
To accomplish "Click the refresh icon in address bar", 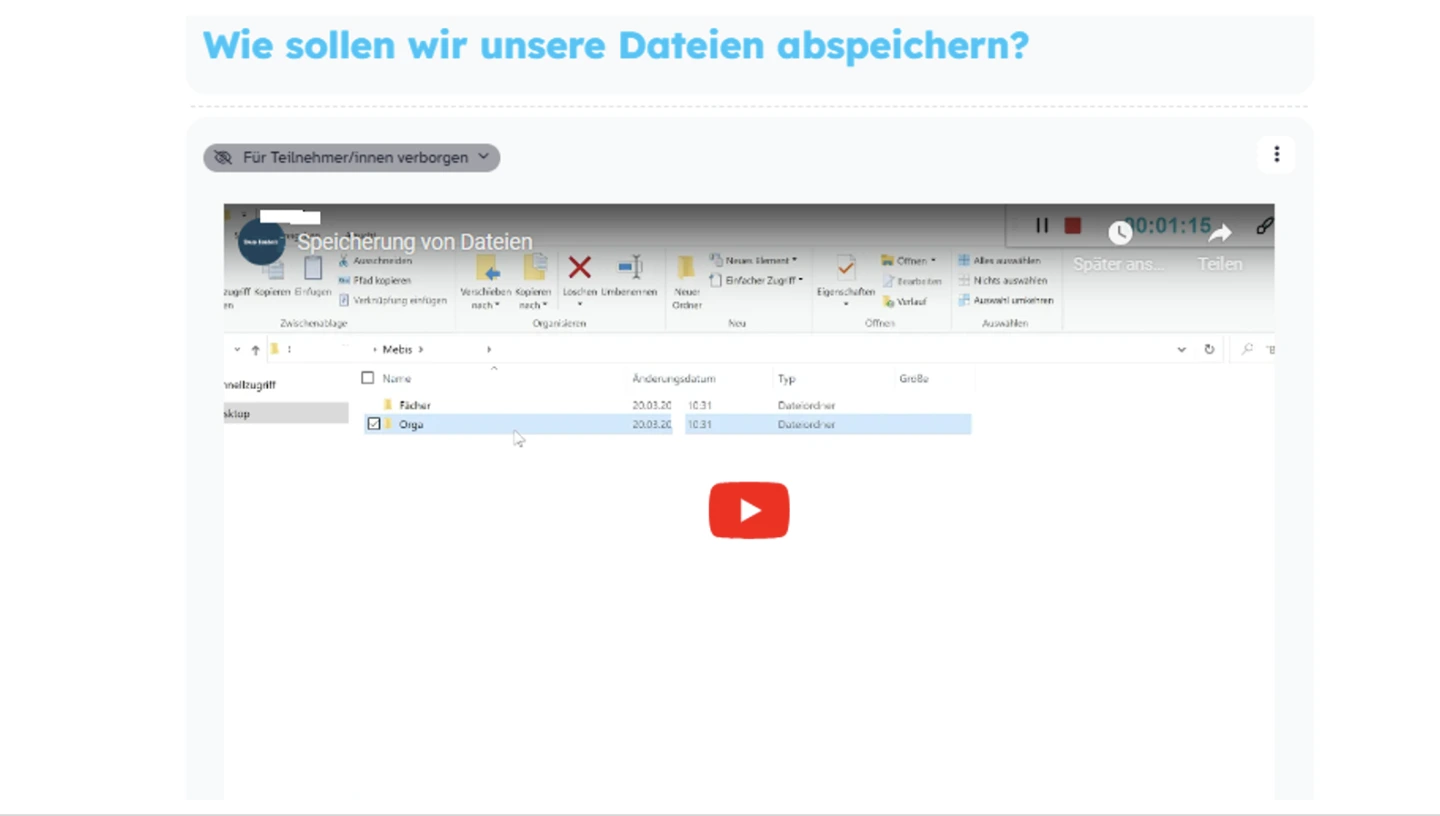I will click(1209, 349).
